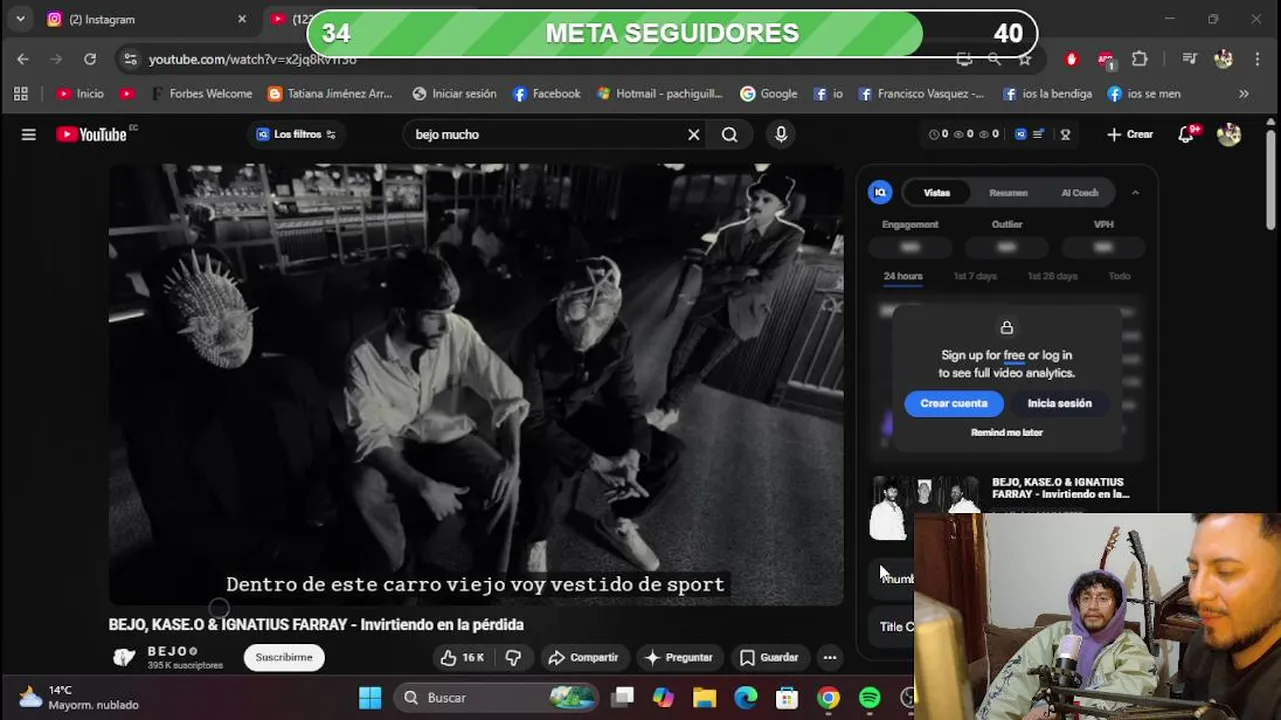This screenshot has height=720, width=1281.
Task: Close the Instagram browser tab
Action: 242,19
